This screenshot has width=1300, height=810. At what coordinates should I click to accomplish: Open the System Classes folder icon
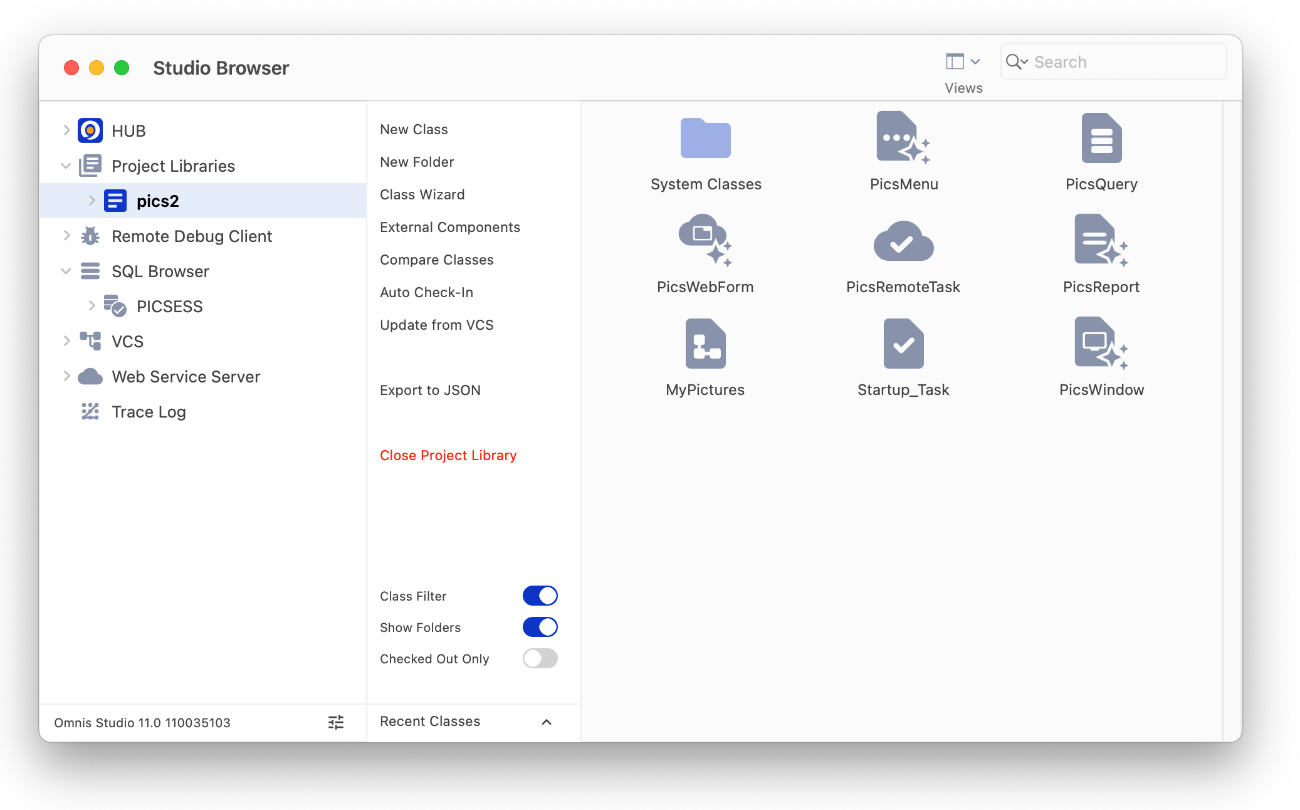coord(706,138)
